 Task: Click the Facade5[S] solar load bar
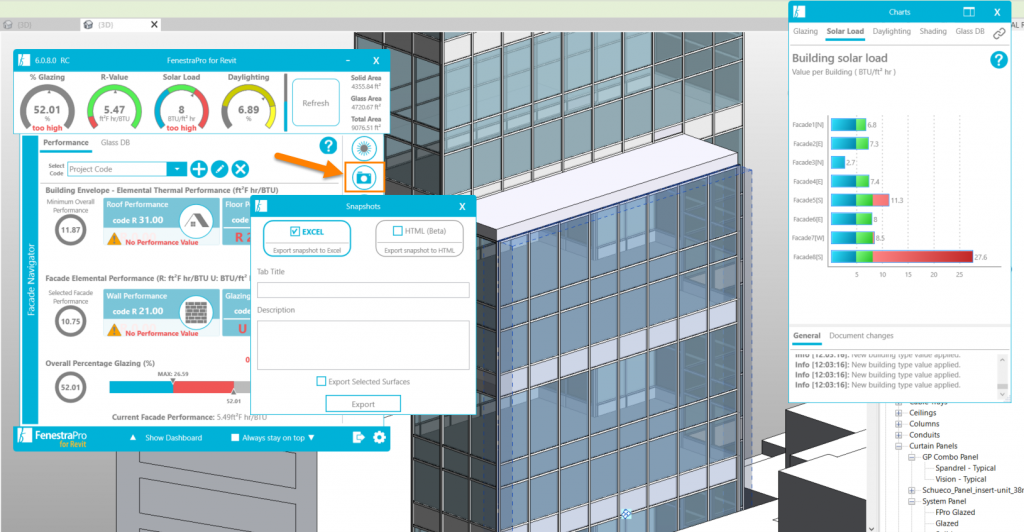click(859, 200)
